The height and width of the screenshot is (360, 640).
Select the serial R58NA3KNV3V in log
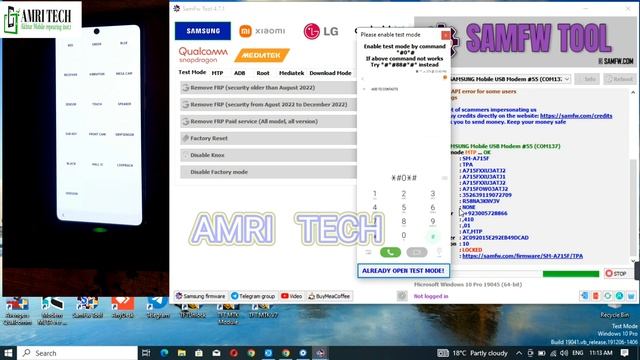(x=481, y=201)
